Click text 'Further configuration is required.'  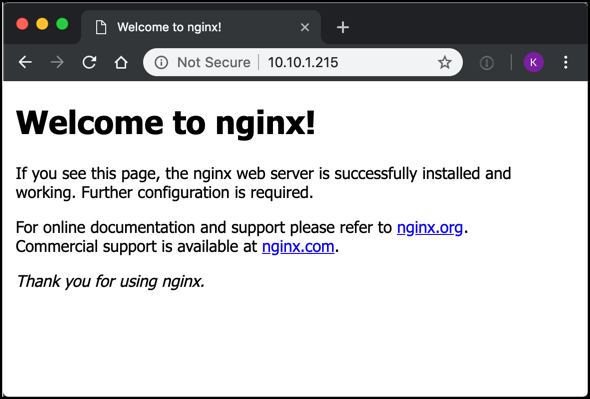(x=197, y=193)
